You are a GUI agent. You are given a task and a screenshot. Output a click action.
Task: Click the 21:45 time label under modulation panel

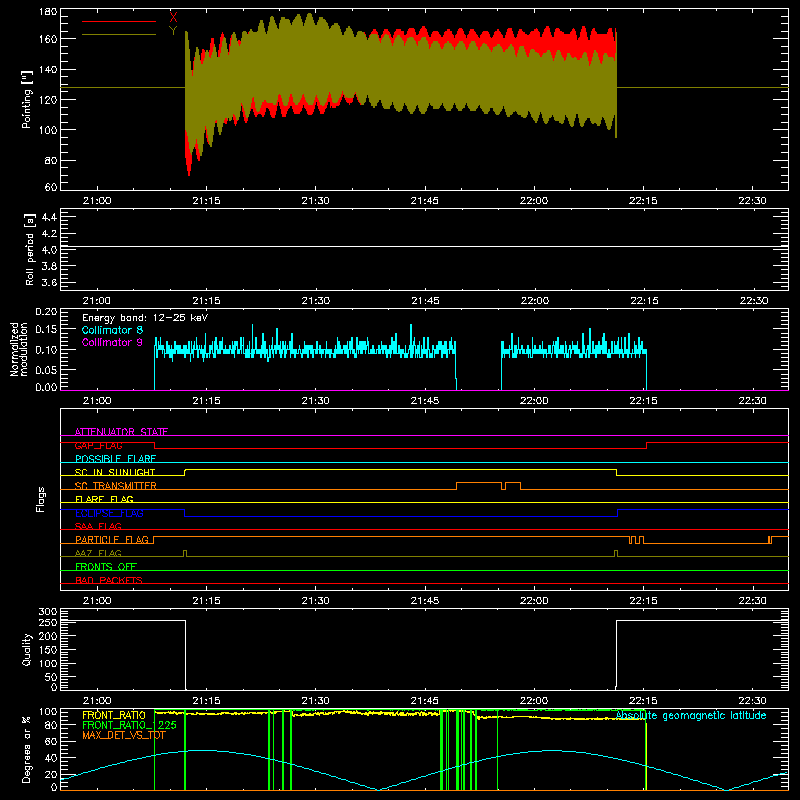(x=425, y=401)
